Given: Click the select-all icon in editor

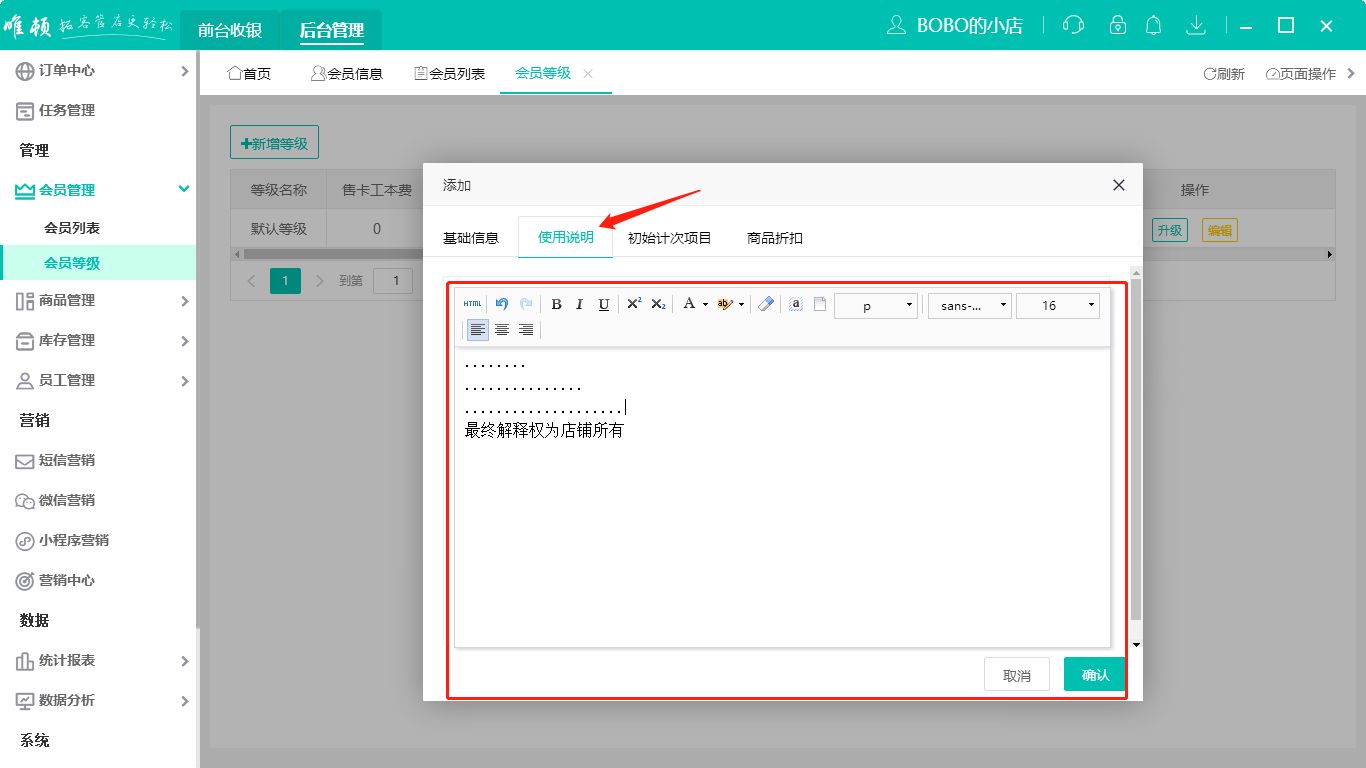Looking at the screenshot, I should coord(796,304).
